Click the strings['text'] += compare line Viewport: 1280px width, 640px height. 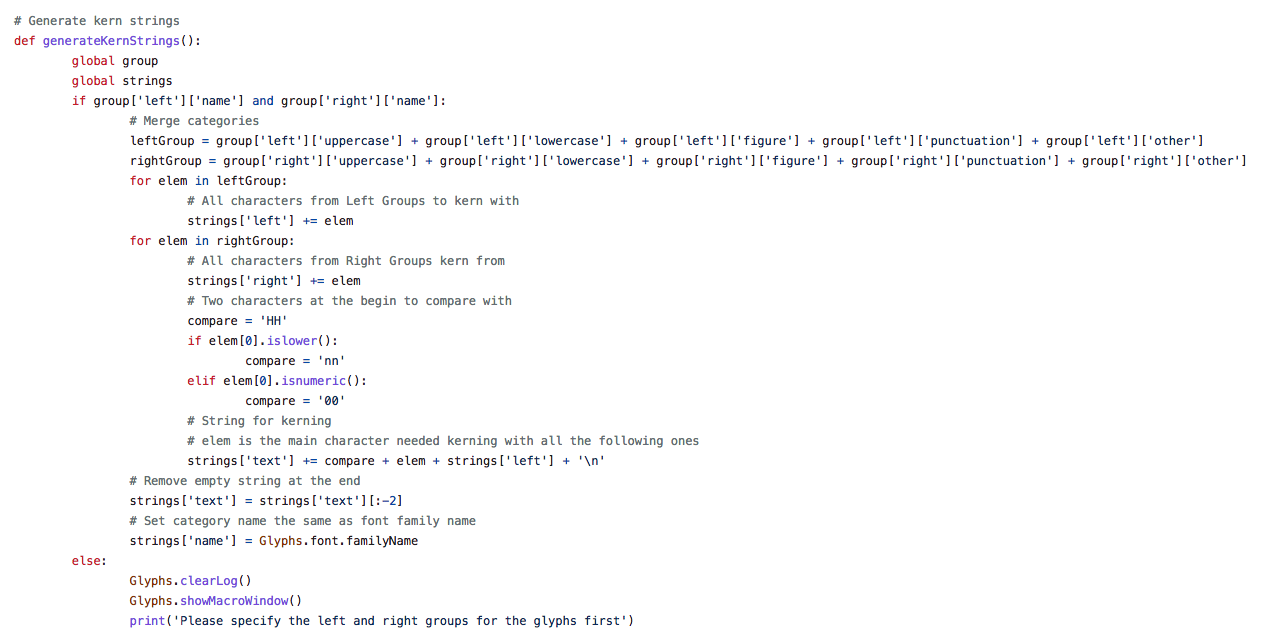(x=396, y=461)
